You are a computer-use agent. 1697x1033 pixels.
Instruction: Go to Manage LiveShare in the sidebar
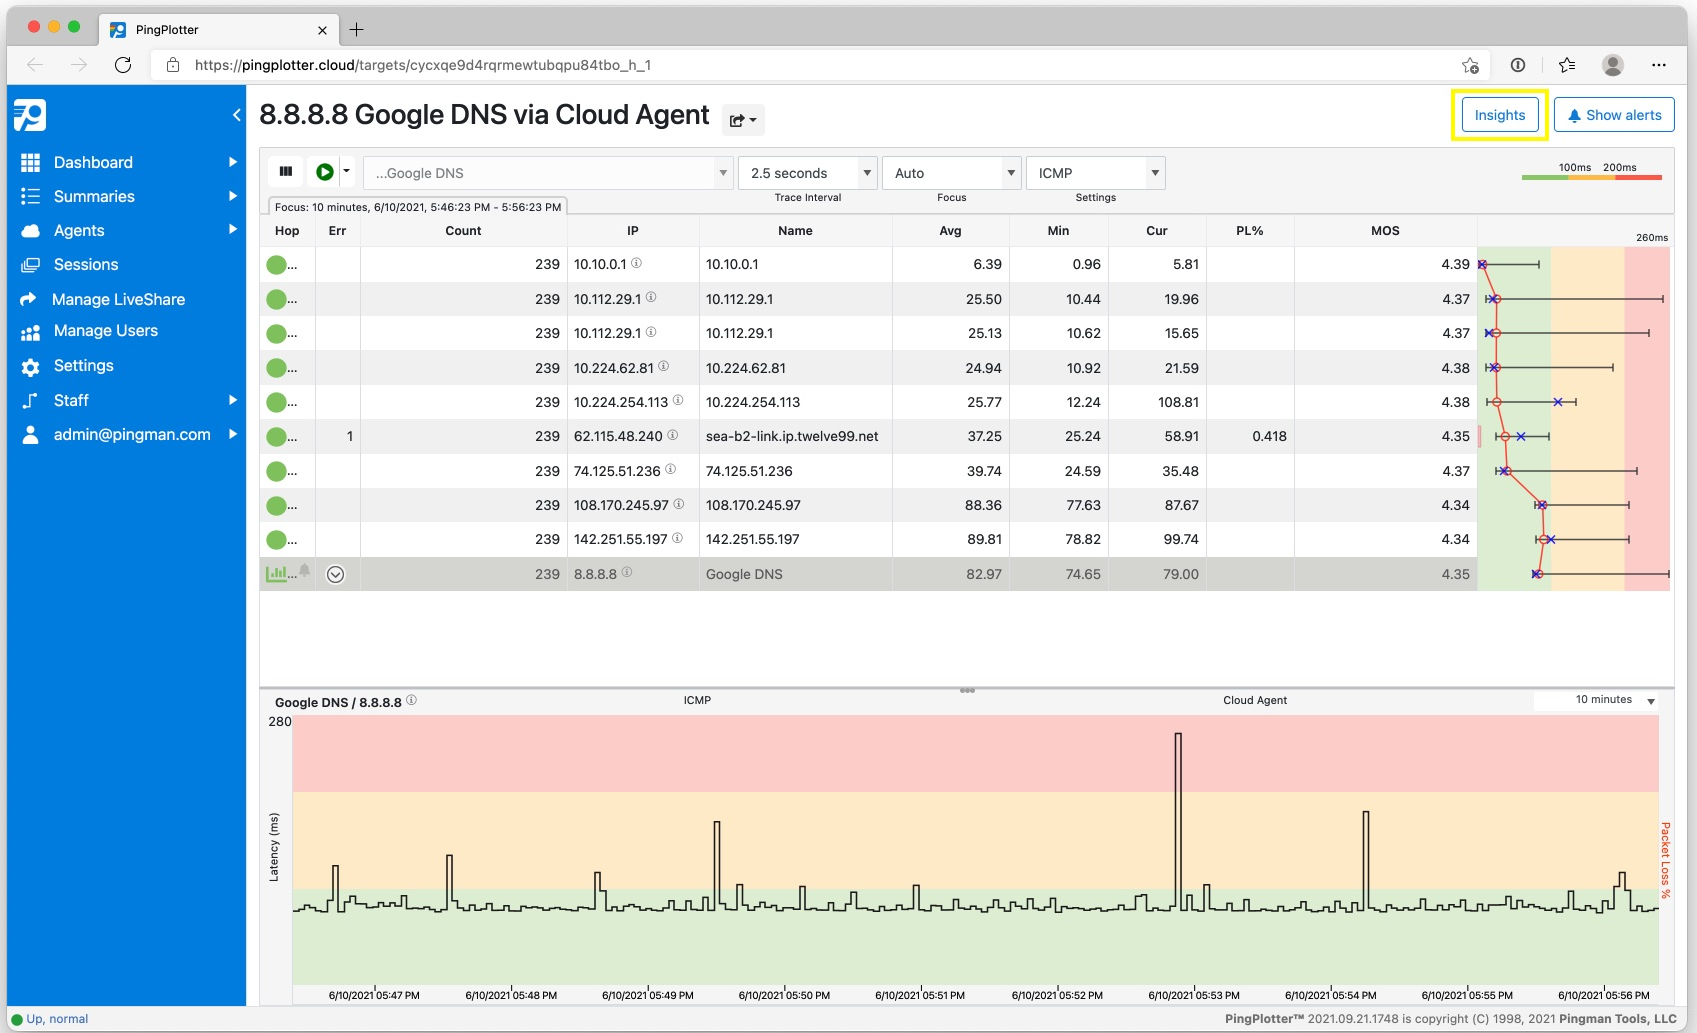pyautogui.click(x=118, y=299)
